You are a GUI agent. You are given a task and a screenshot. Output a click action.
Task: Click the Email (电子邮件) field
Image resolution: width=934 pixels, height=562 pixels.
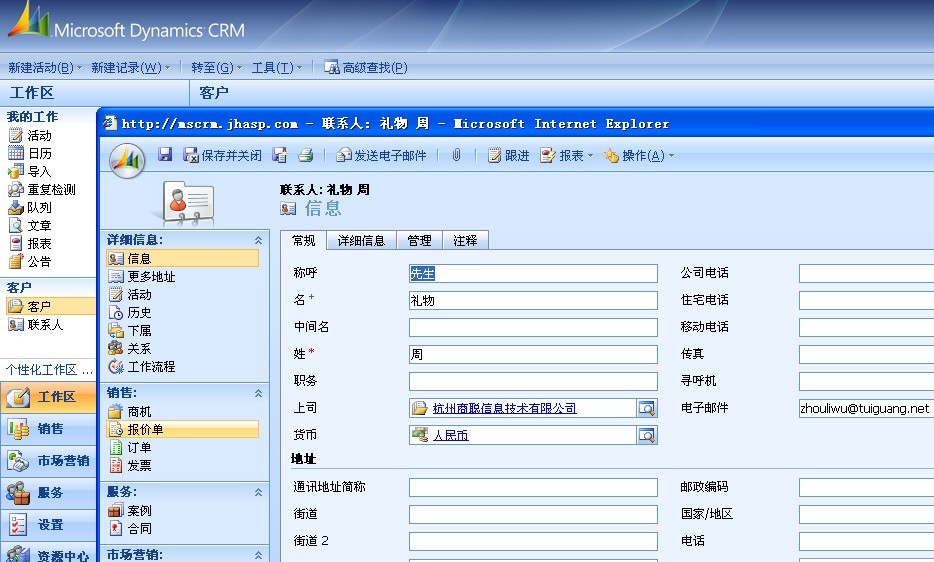click(866, 408)
